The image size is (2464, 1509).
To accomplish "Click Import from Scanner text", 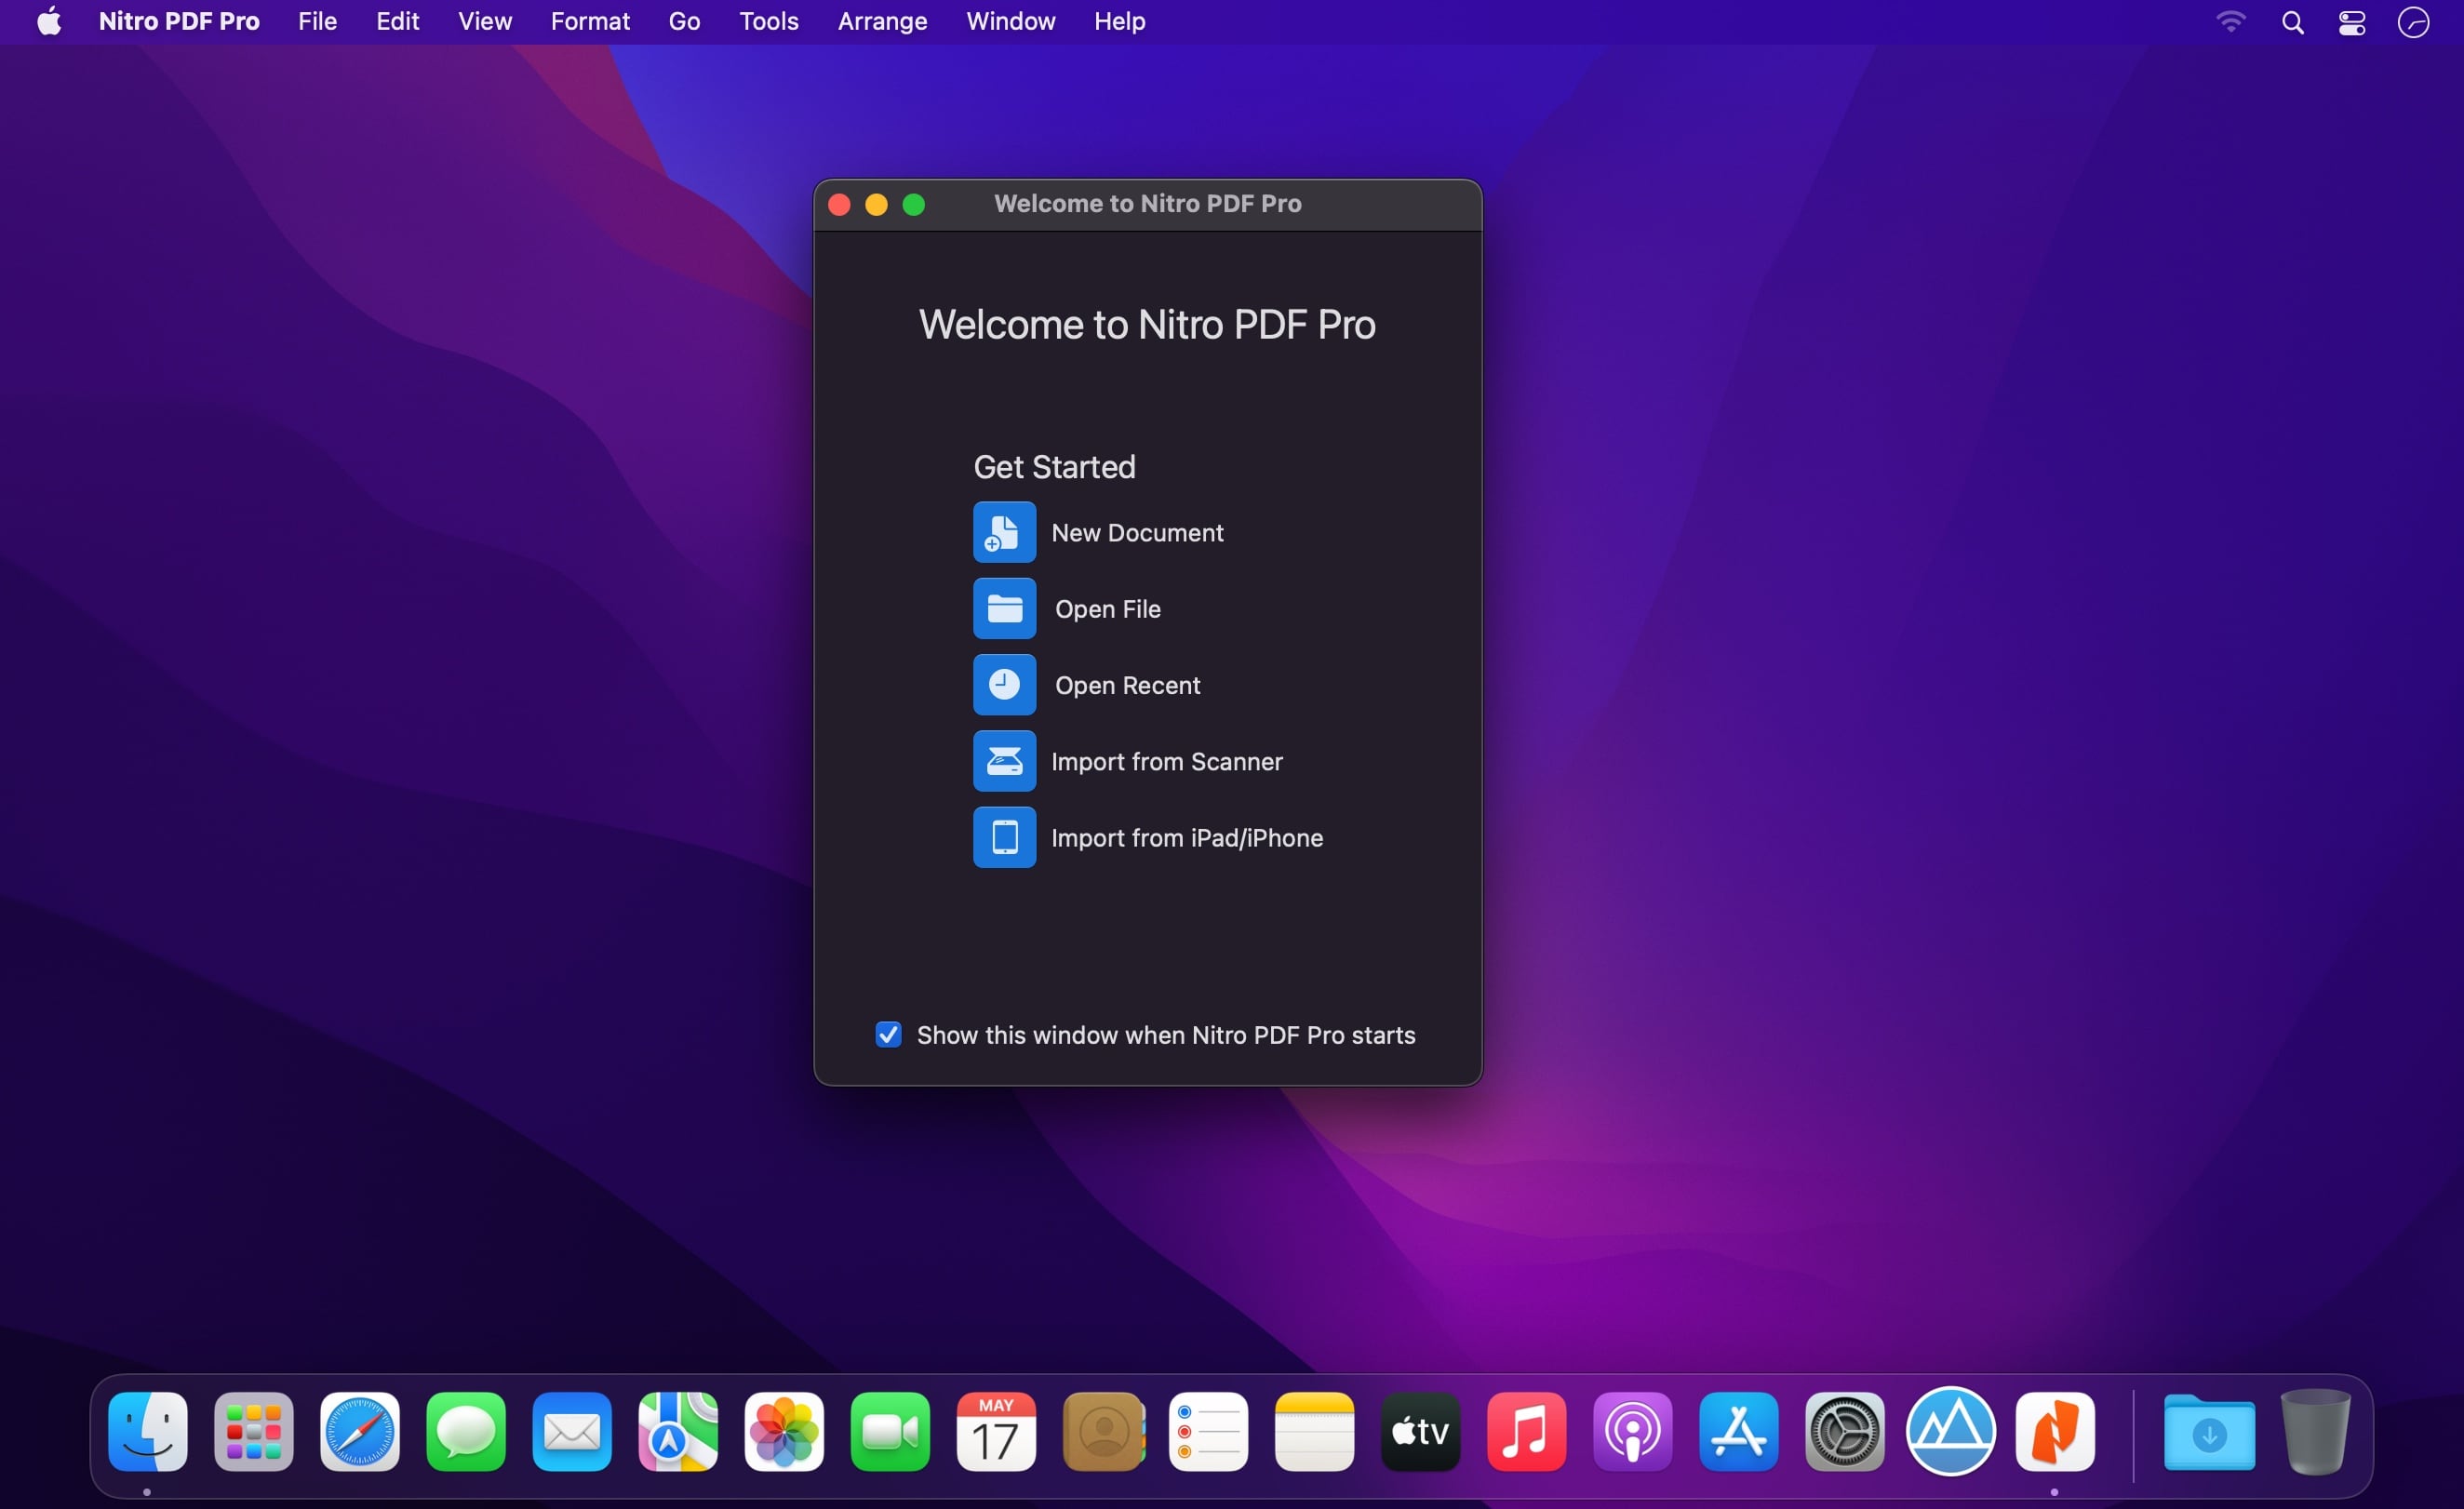I will click(1166, 761).
